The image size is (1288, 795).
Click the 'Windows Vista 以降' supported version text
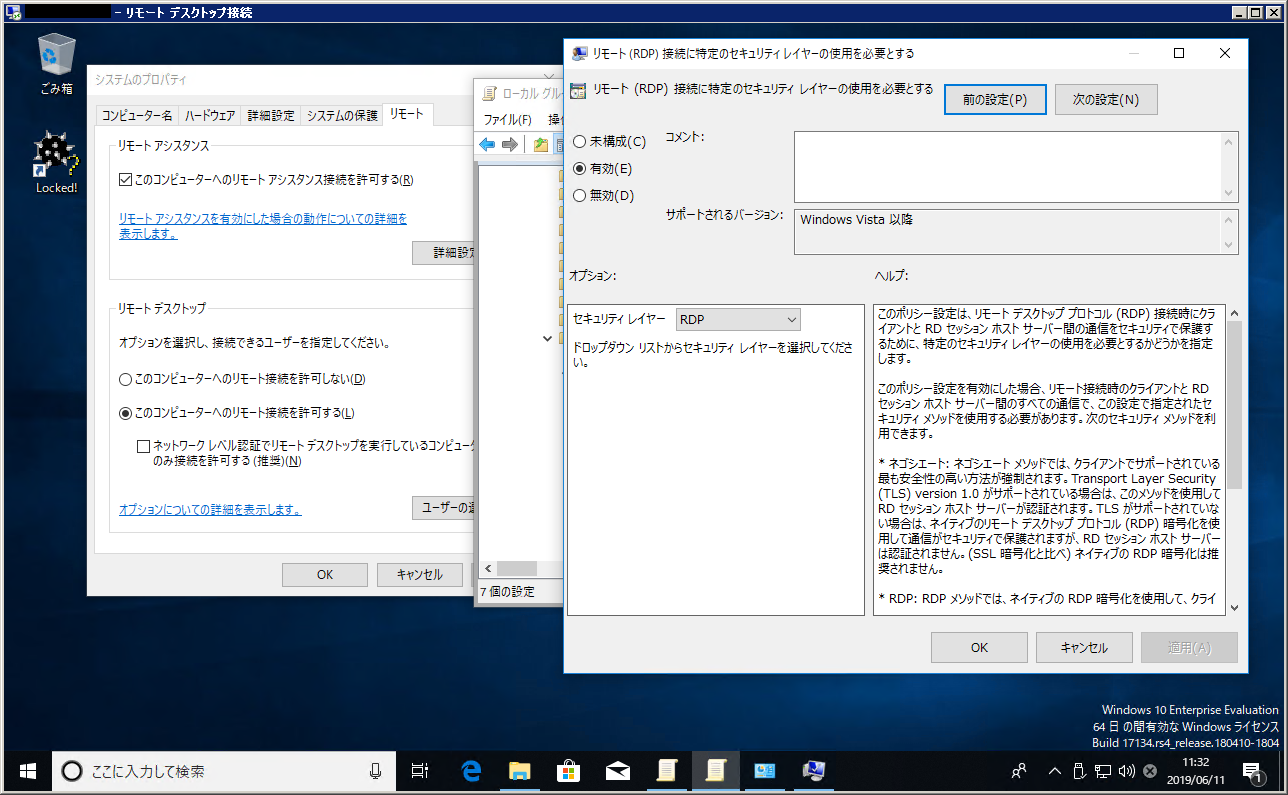[857, 219]
